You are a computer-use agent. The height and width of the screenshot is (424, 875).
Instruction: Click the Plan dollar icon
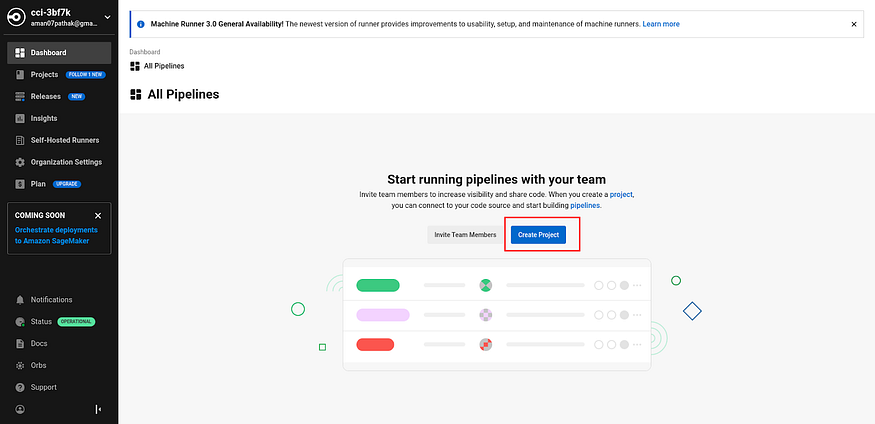[x=20, y=184]
